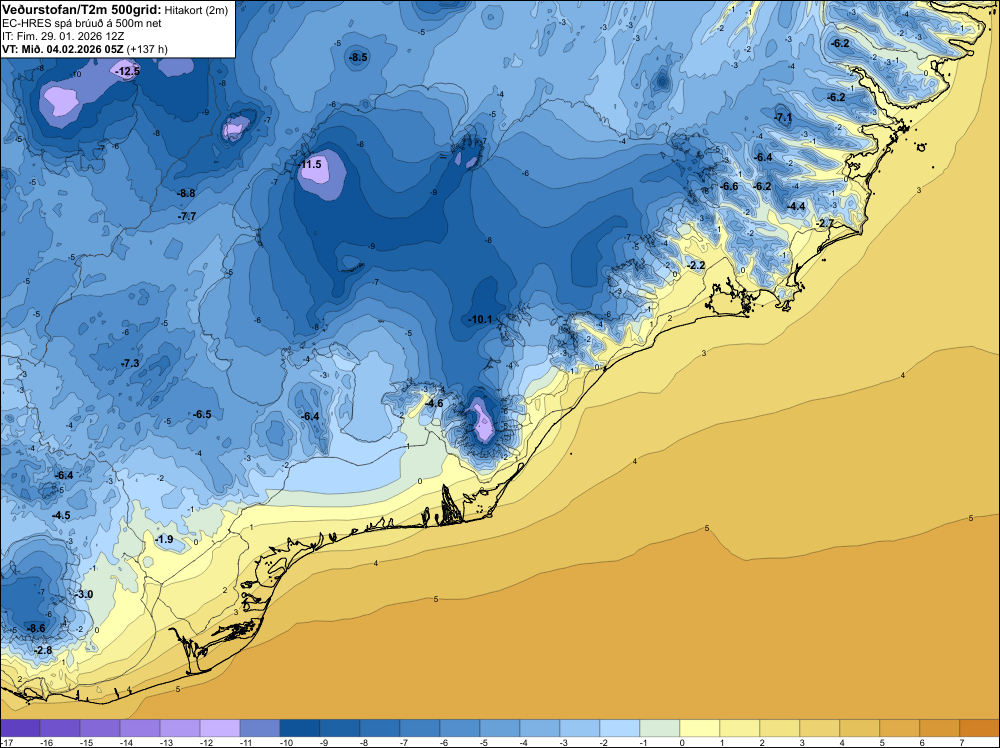The width and height of the screenshot is (1000, 748).
Task: Click the -8.5 temperature label
Action: (358, 57)
